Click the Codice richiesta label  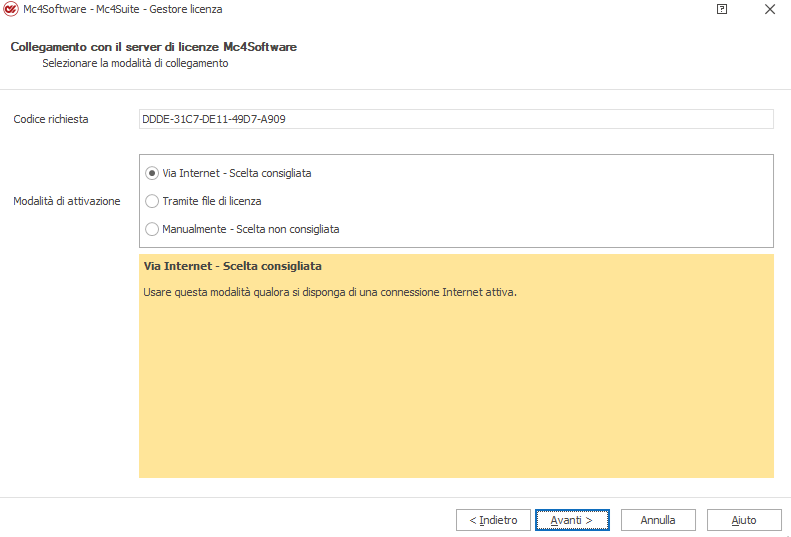(x=51, y=119)
